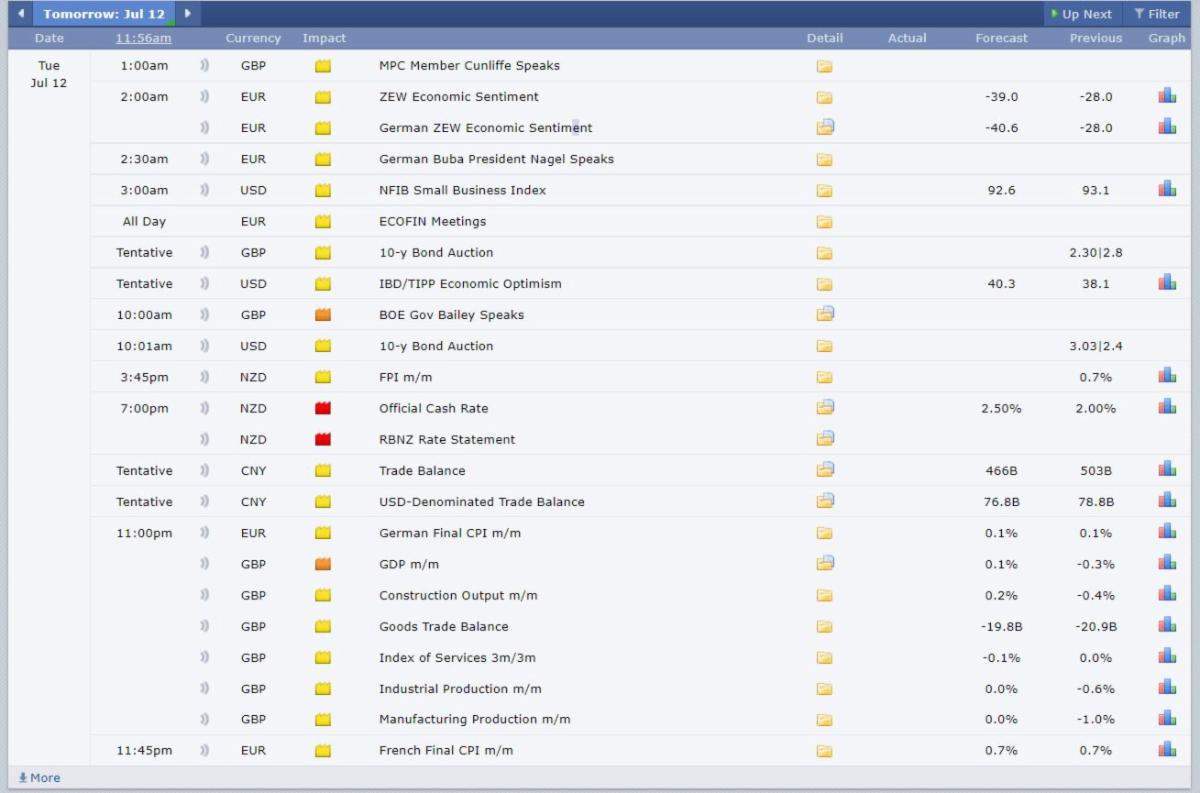1200x793 pixels.
Task: Toggle alert speaker for 1:00am GBP event
Action: pos(205,66)
